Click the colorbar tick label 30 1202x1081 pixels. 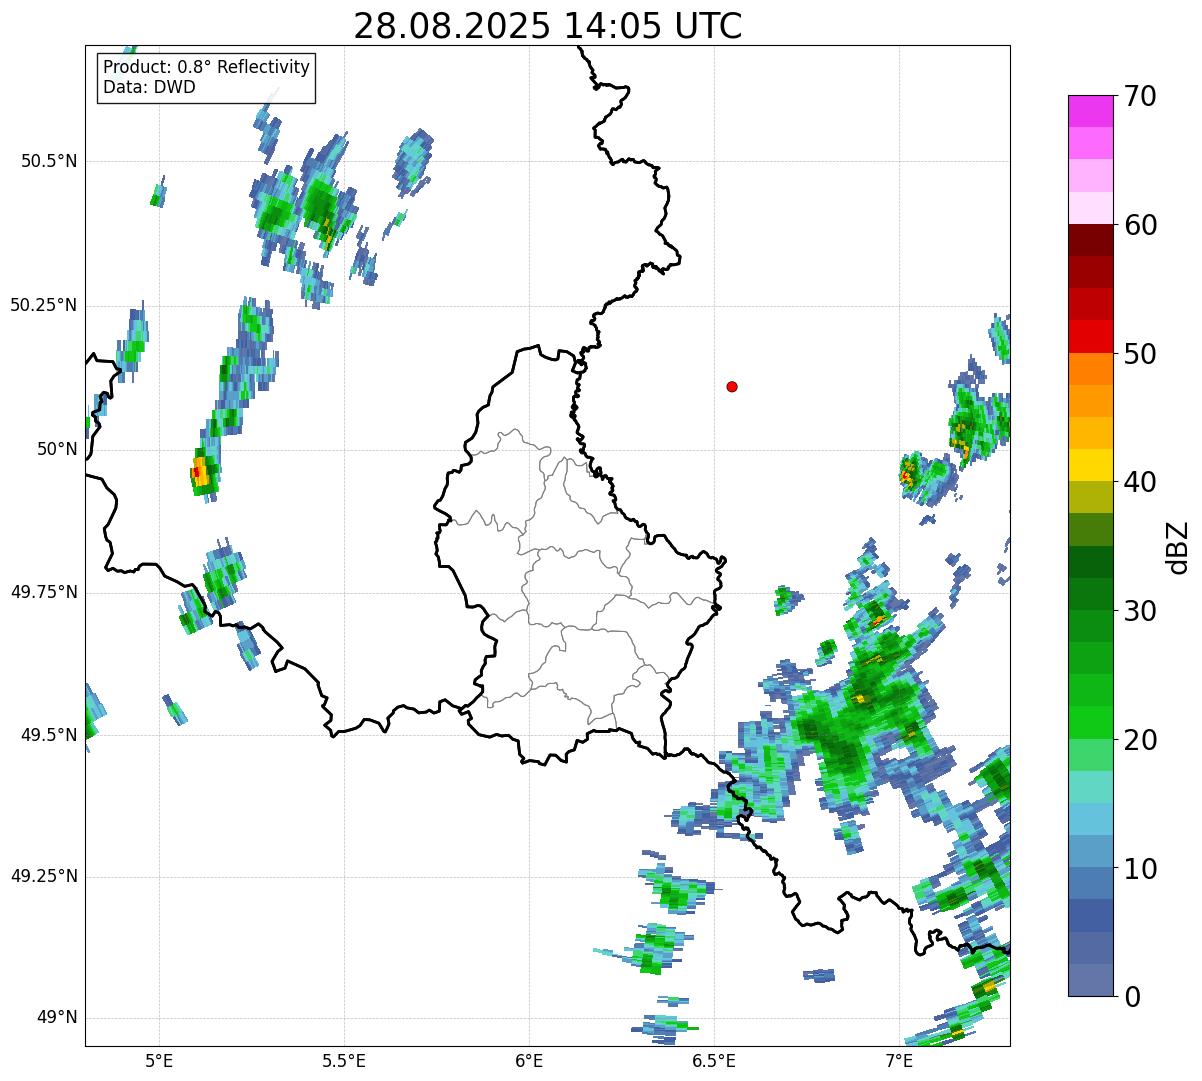[1140, 611]
